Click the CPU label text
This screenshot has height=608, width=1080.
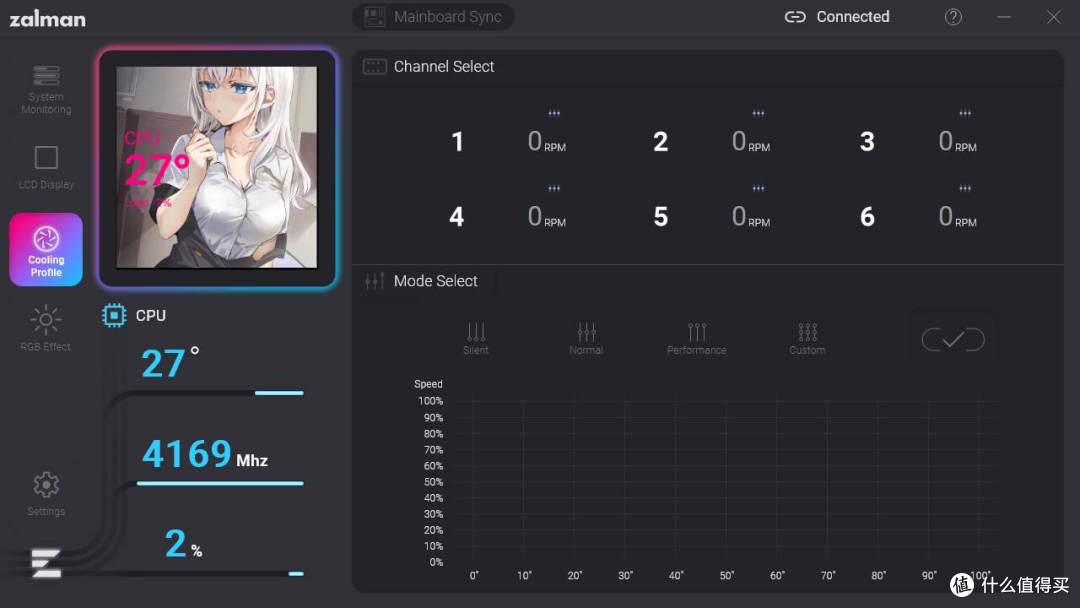pos(151,315)
